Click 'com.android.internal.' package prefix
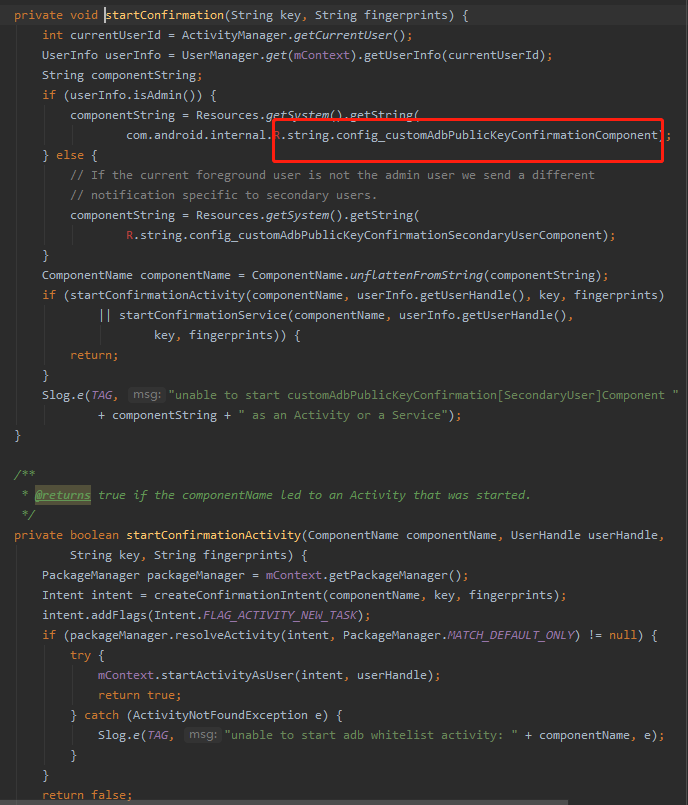The height and width of the screenshot is (805, 688). click(x=199, y=136)
